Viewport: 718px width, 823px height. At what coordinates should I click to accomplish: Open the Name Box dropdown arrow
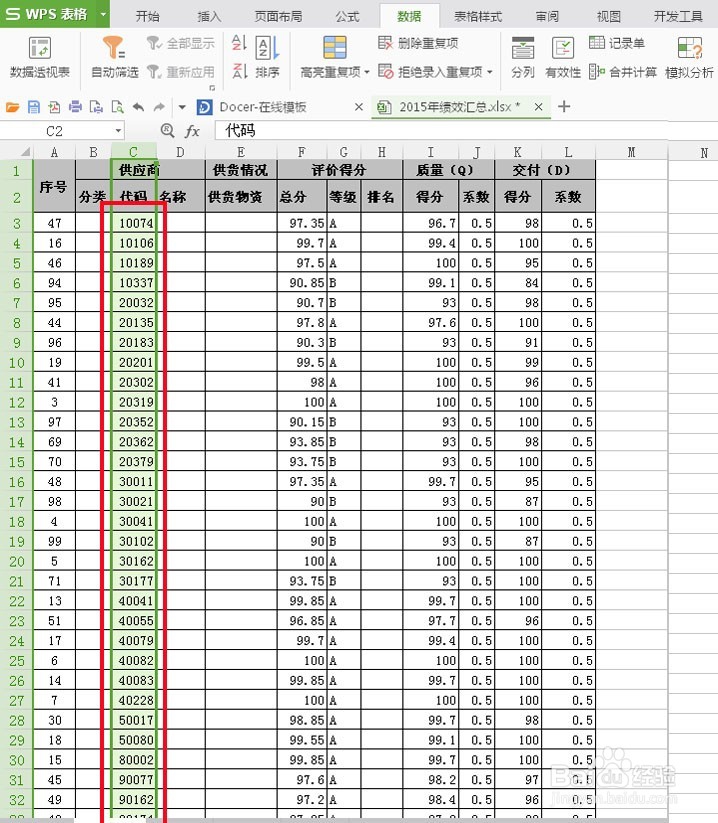118,131
